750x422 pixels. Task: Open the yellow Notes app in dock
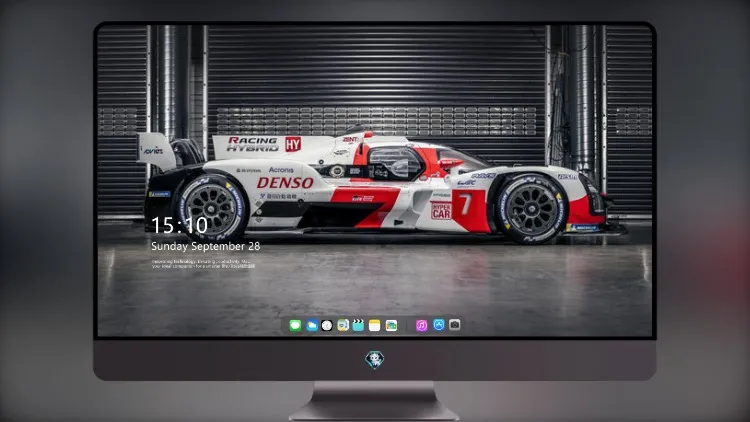point(375,325)
